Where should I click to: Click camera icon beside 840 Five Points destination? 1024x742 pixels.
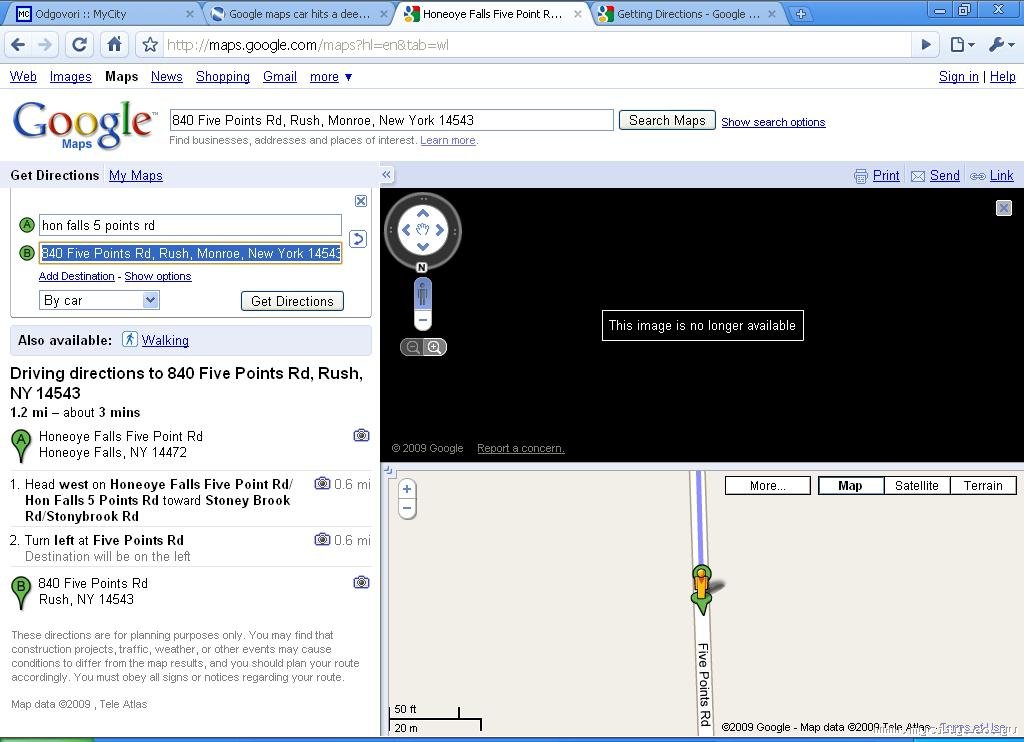(x=361, y=582)
